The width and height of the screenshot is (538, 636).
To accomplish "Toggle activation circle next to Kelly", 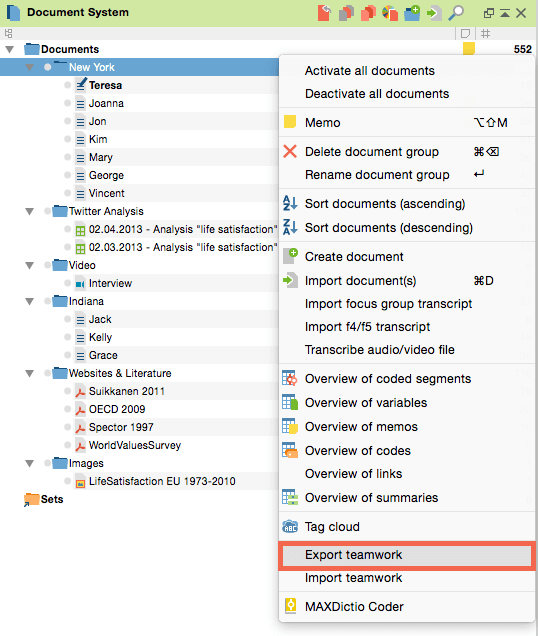I will pyautogui.click(x=67, y=337).
